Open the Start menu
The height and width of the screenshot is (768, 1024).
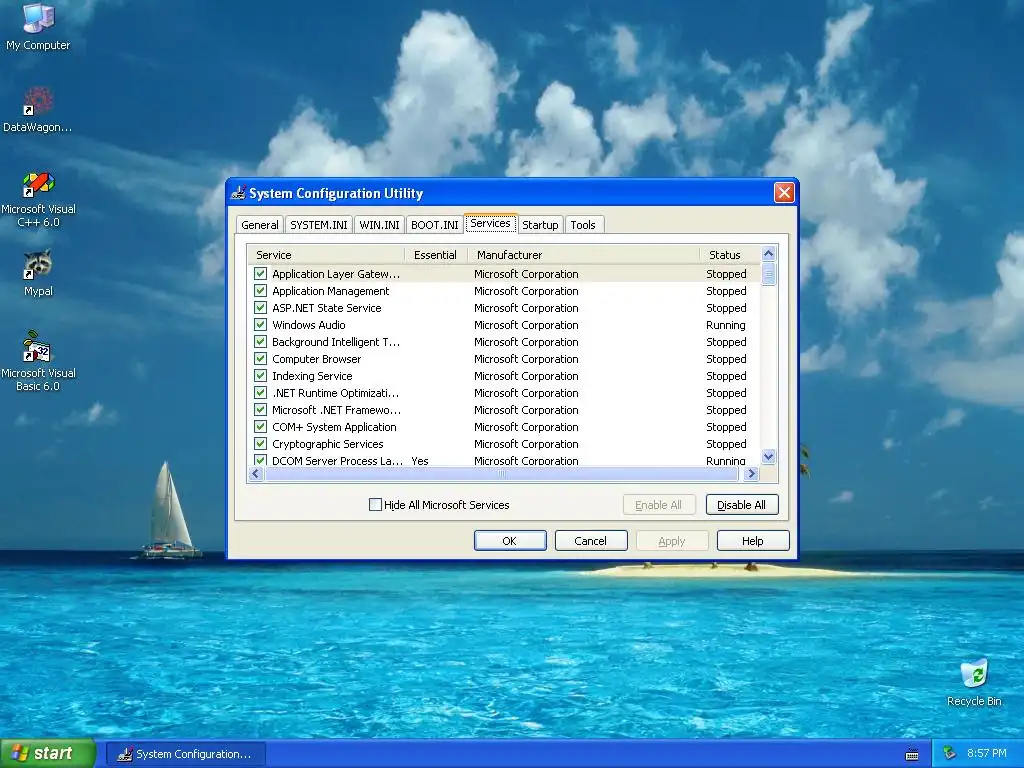(47, 753)
